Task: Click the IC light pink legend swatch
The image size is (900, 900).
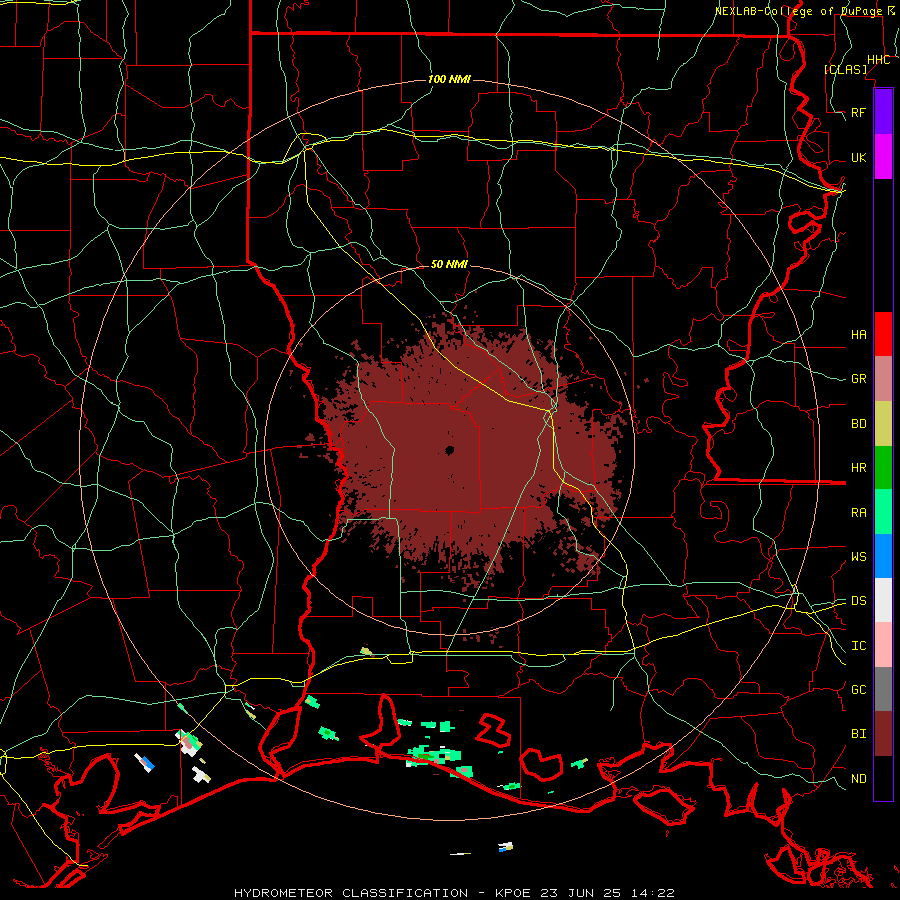Action: [x=883, y=645]
